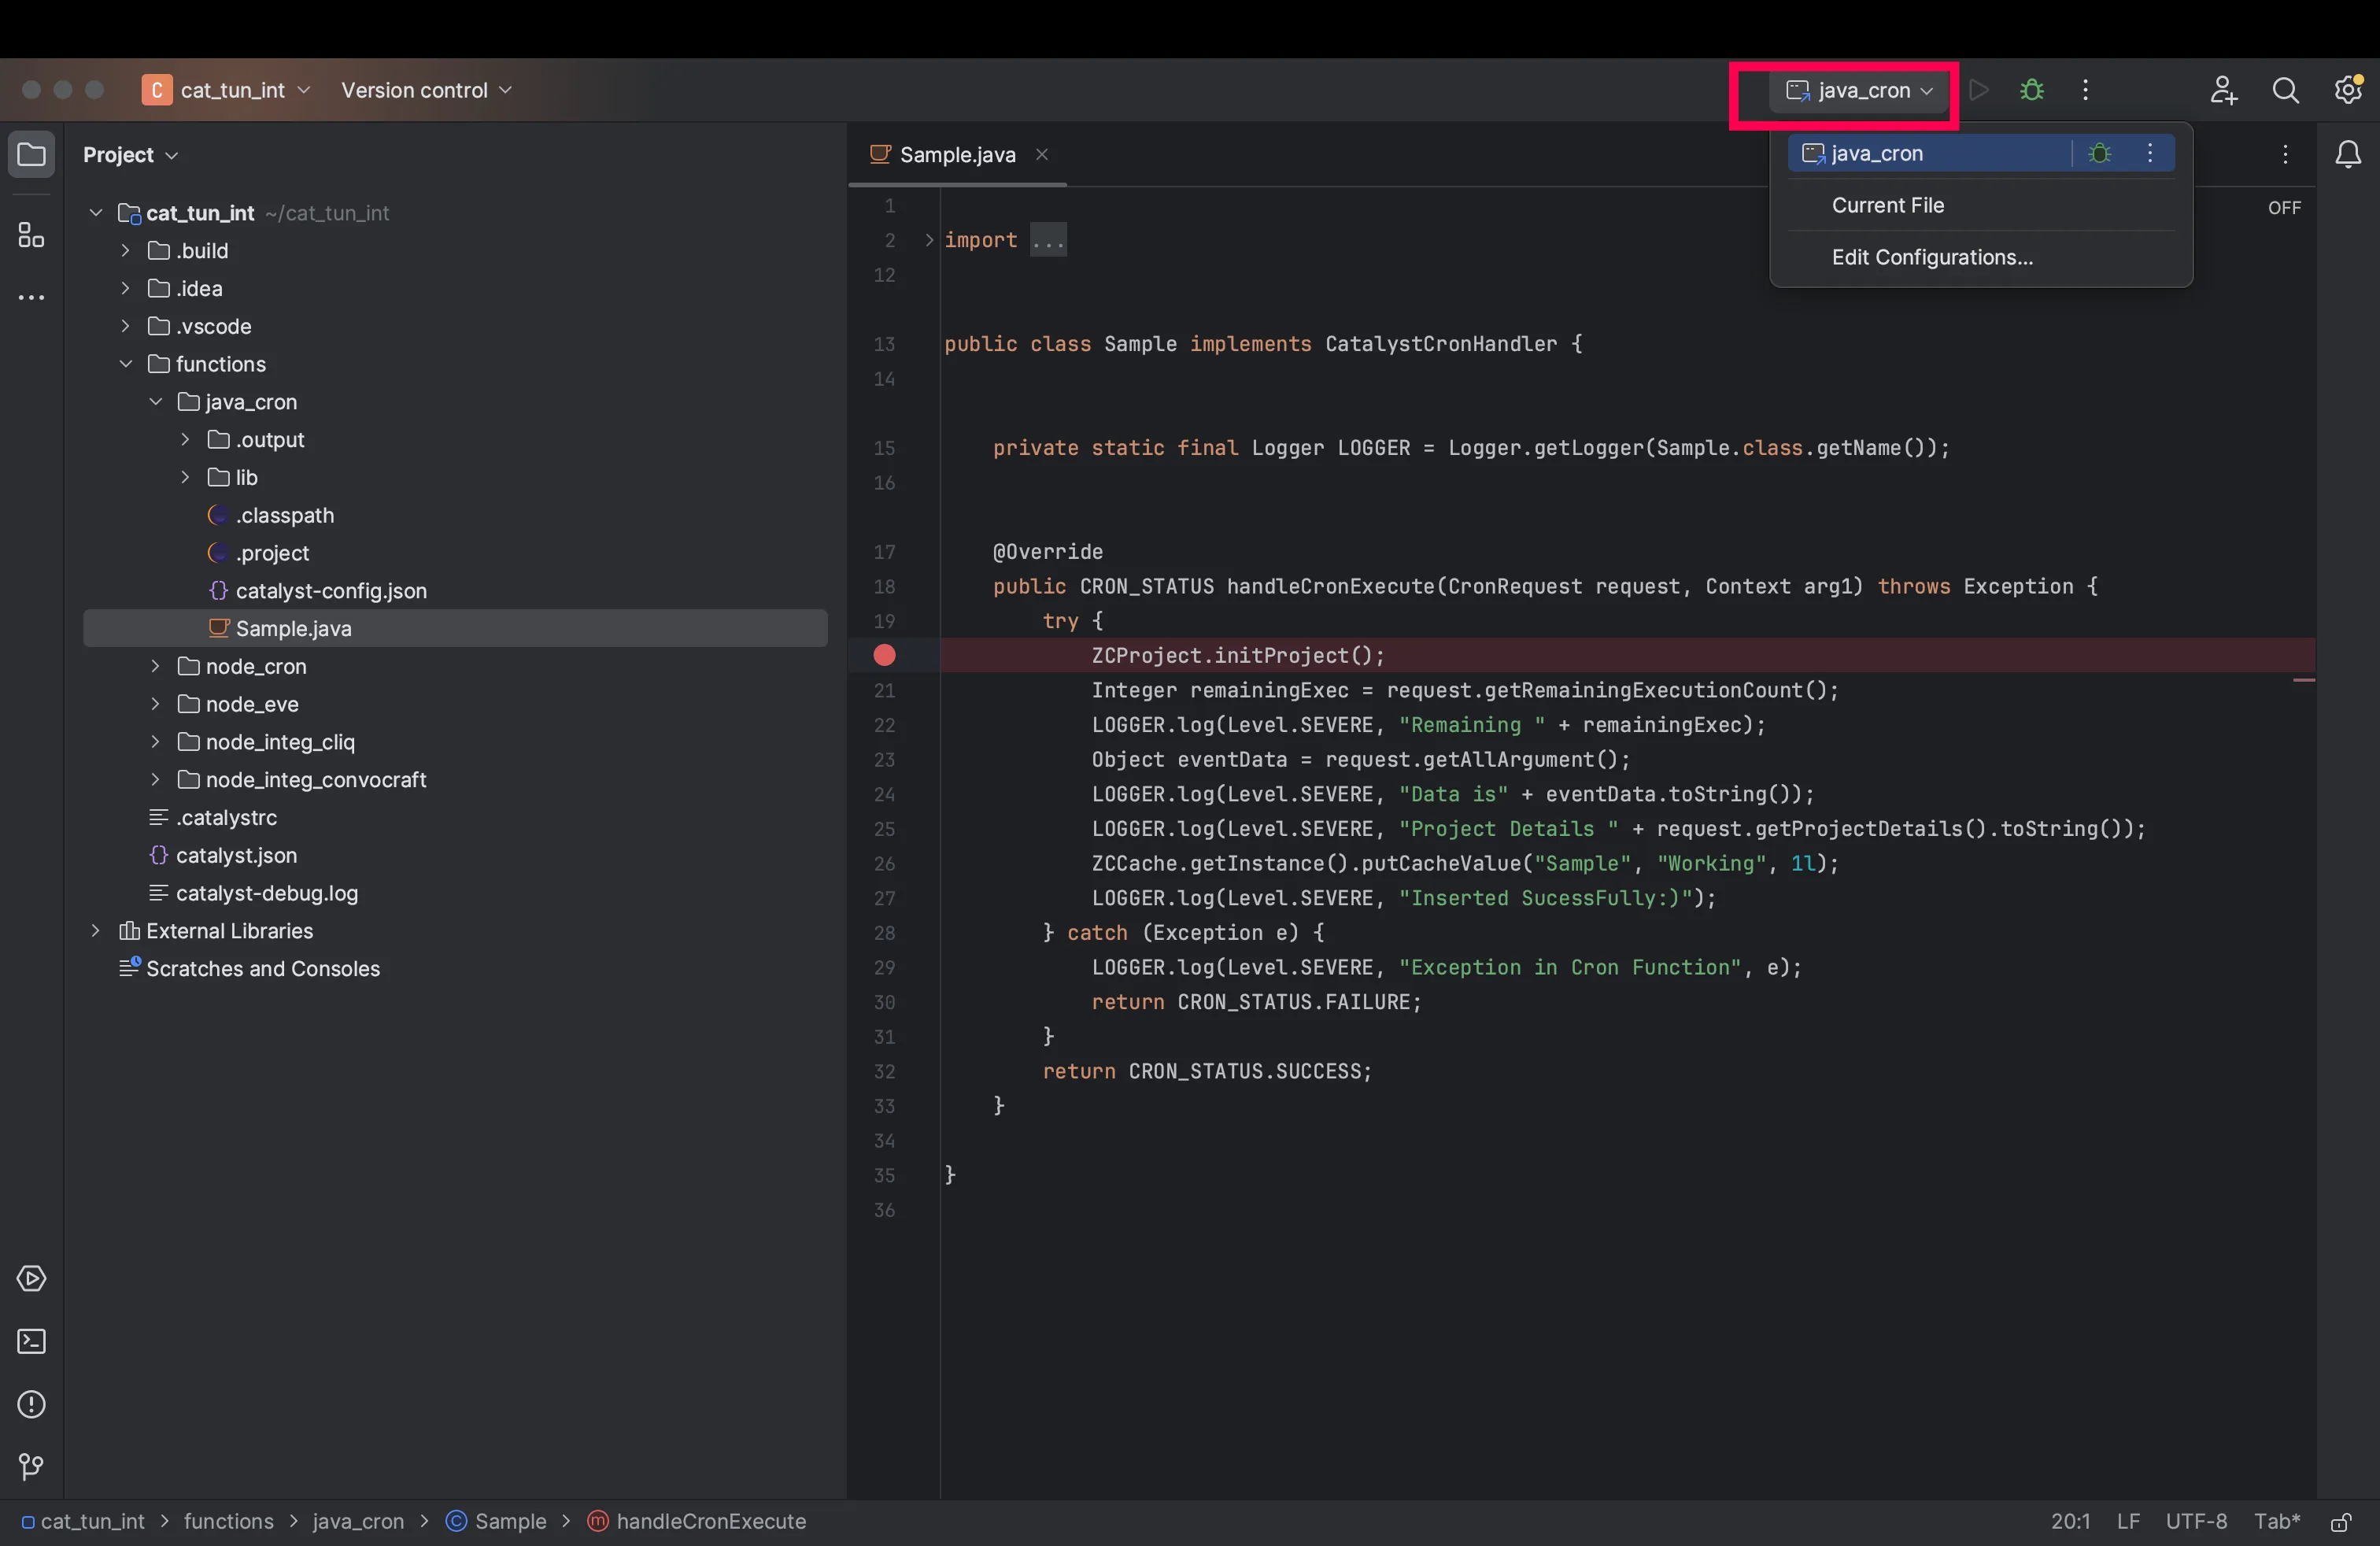Open the Notifications bell icon

click(2347, 154)
